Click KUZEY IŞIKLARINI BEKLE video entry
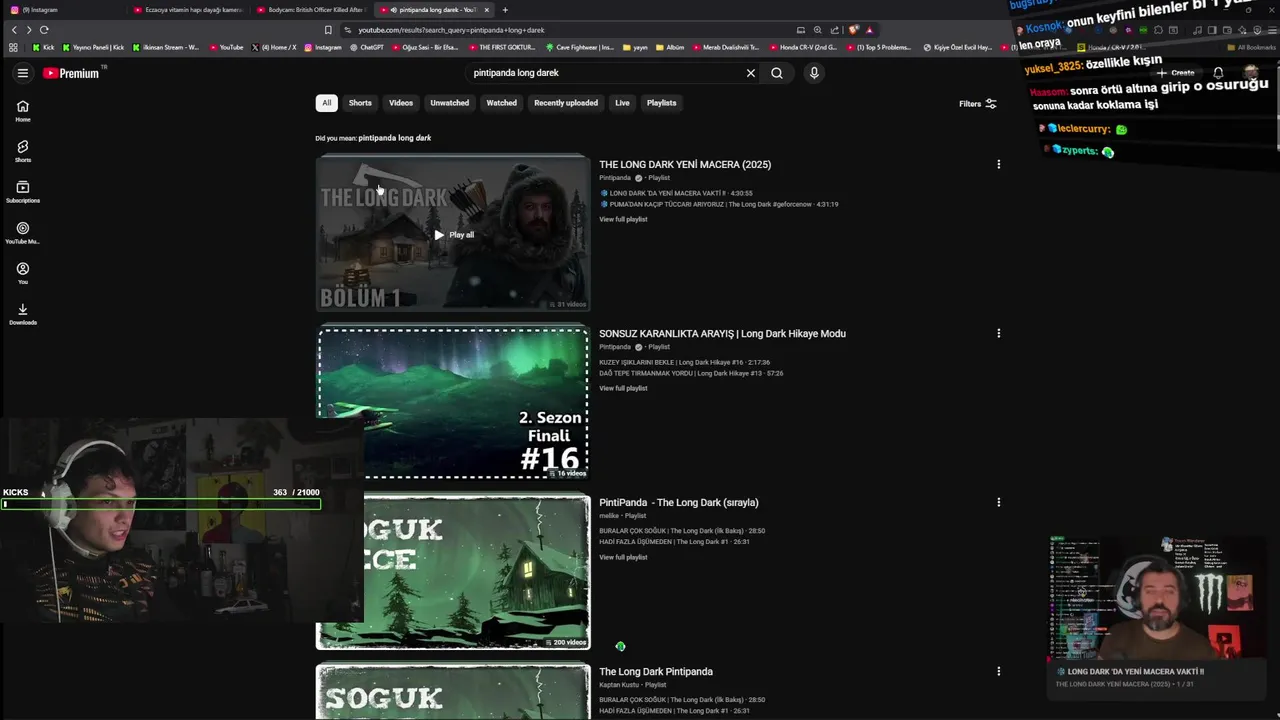Image resolution: width=1280 pixels, height=720 pixels. click(685, 362)
